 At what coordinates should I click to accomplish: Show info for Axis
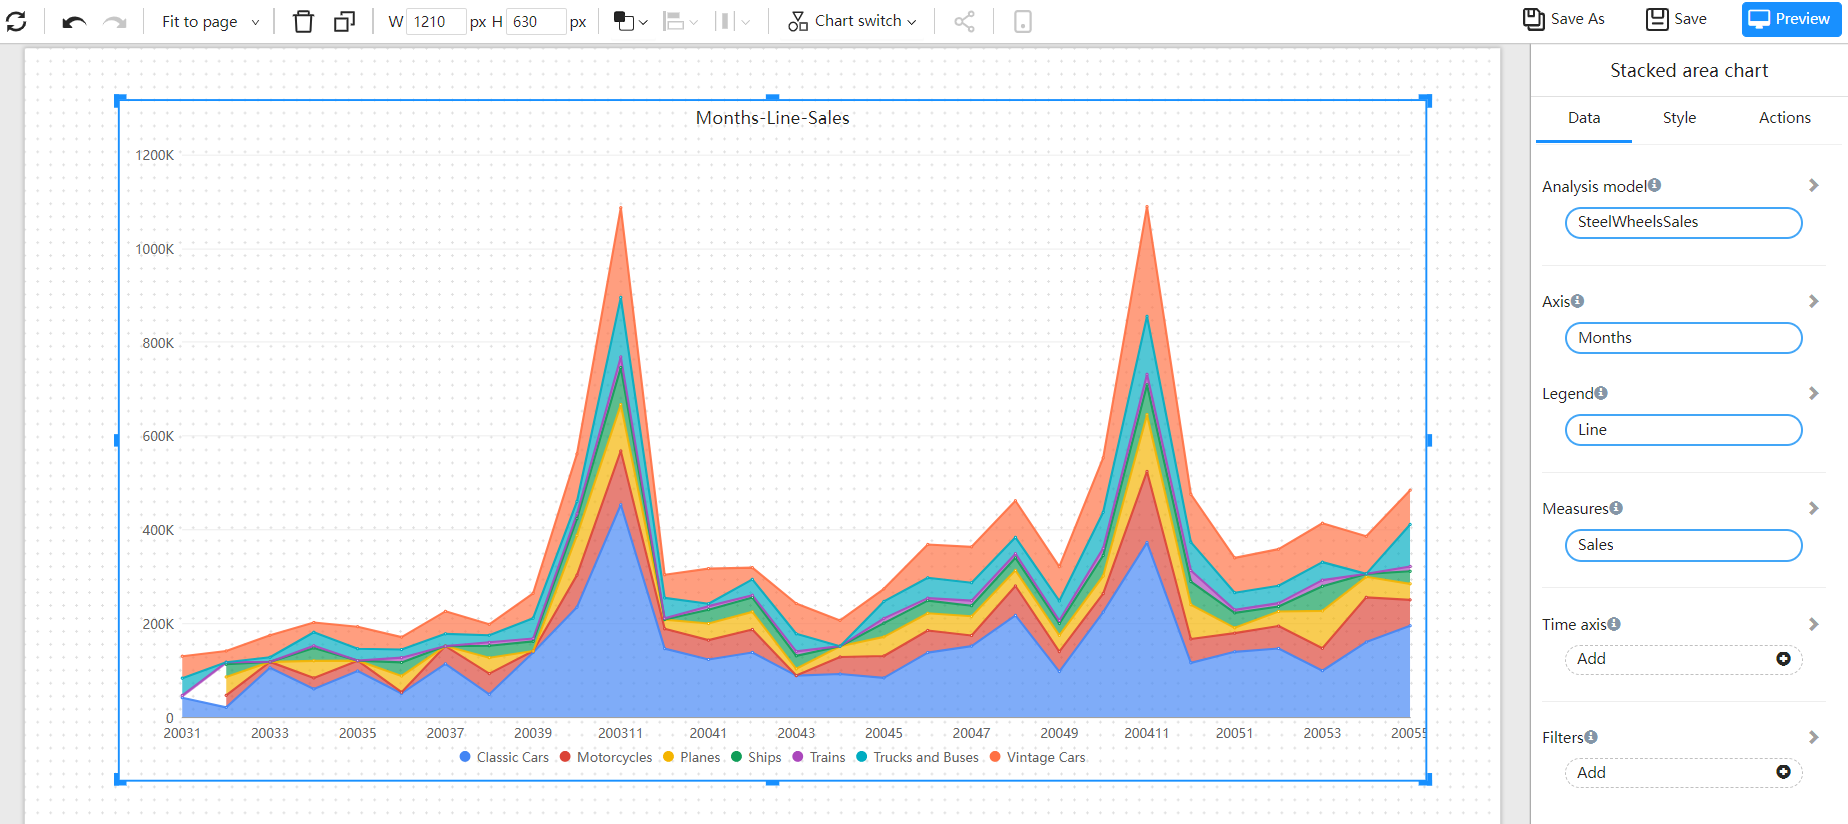coord(1577,300)
